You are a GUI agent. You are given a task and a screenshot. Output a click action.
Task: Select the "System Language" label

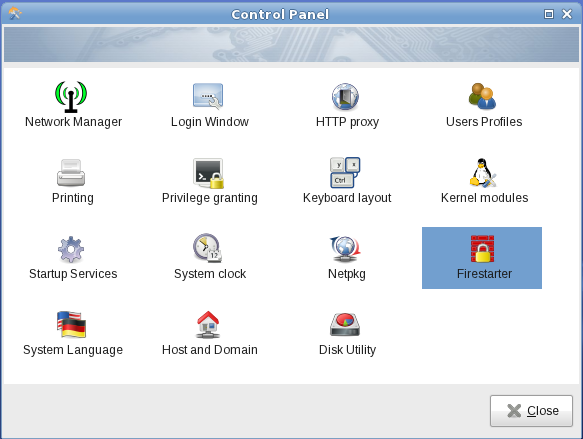tap(73, 350)
